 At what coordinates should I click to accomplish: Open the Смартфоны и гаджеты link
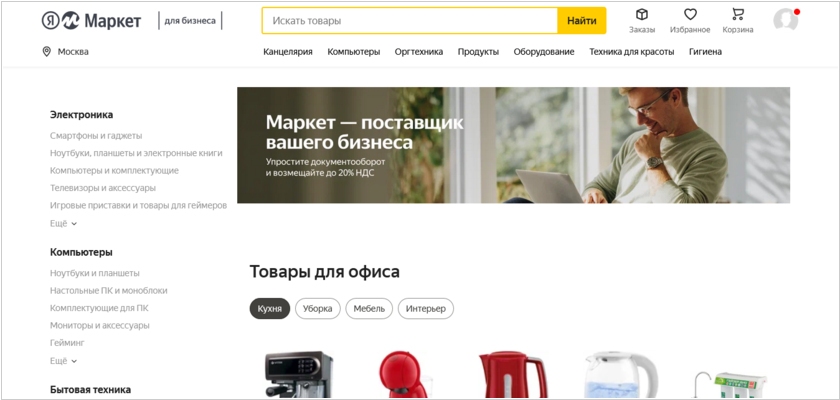click(96, 136)
